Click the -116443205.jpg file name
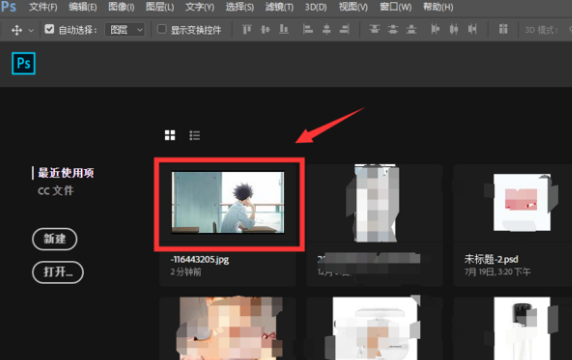Screen dimensions: 572x360 click(x=200, y=260)
